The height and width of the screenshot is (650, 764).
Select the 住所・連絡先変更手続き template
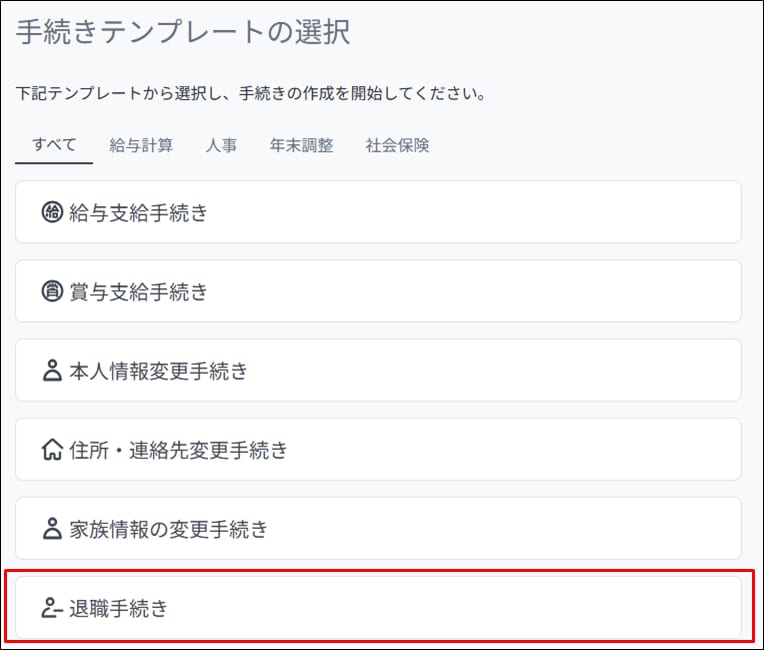[378, 450]
